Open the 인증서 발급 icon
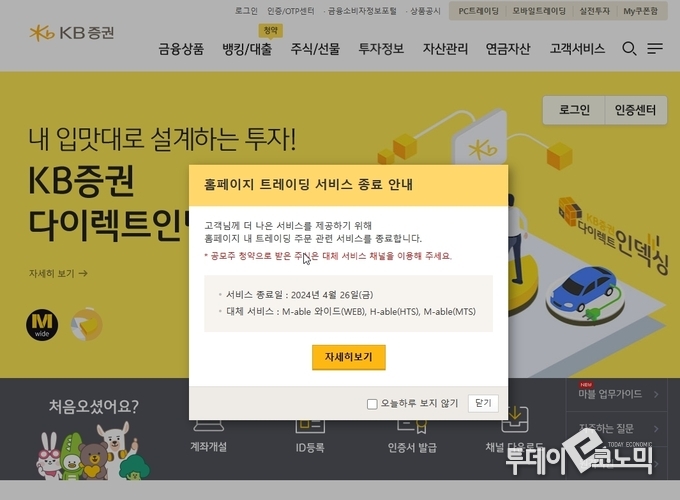The width and height of the screenshot is (680, 500). [412, 426]
